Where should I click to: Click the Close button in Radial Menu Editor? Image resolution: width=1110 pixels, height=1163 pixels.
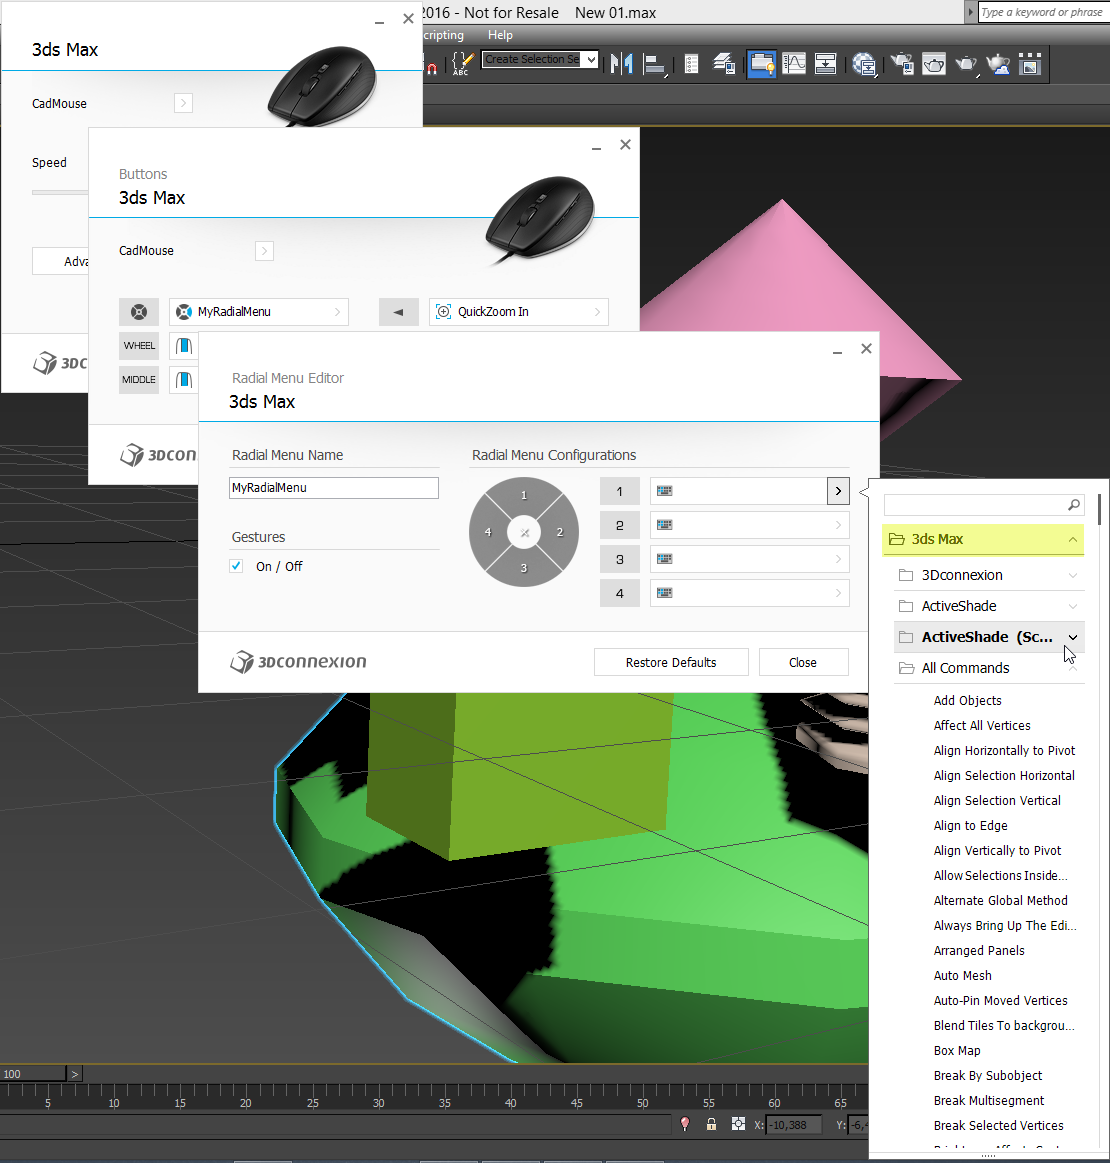803,662
